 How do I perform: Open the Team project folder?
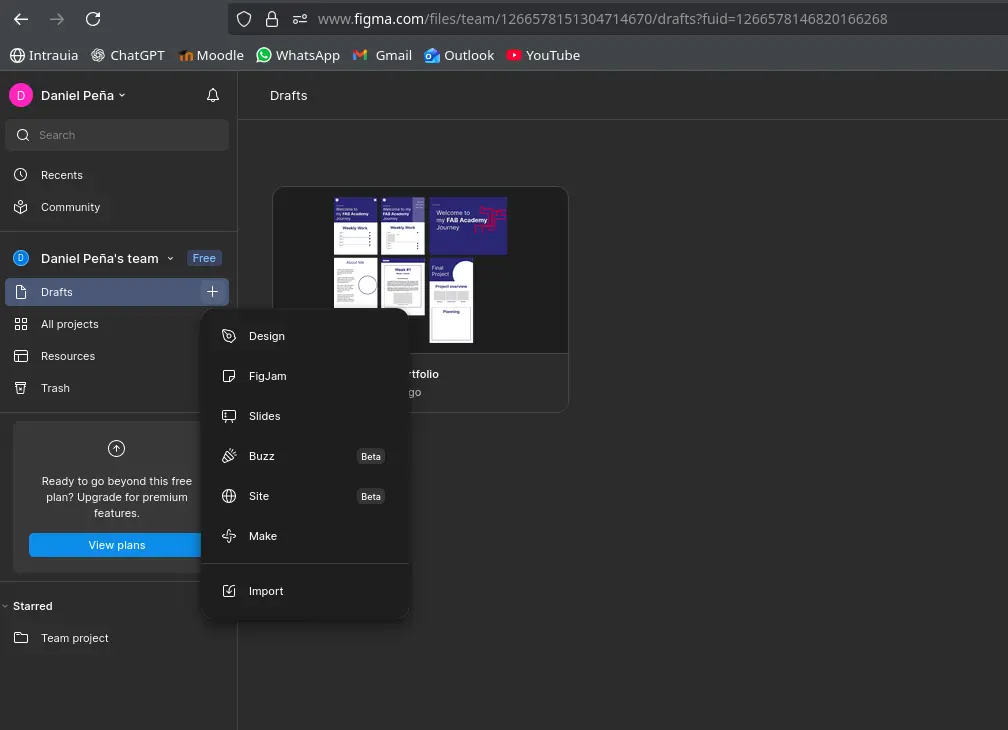[75, 638]
